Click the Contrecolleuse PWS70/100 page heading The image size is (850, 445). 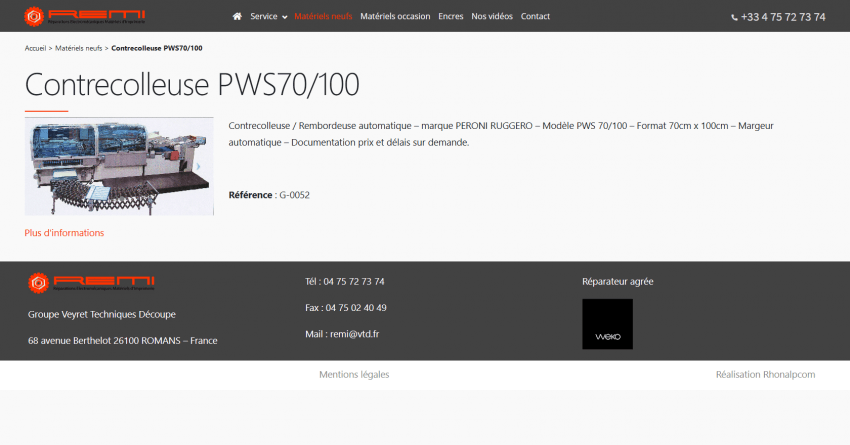[x=192, y=85]
